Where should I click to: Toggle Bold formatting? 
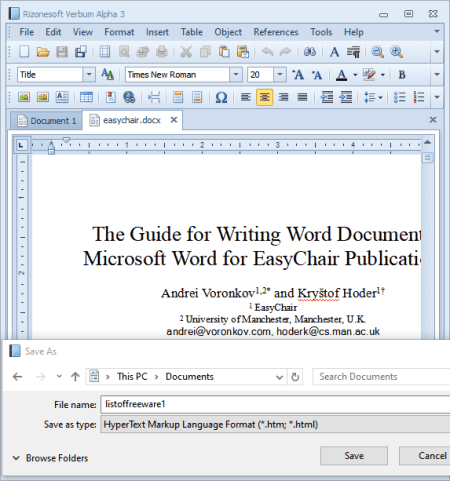[x=402, y=75]
